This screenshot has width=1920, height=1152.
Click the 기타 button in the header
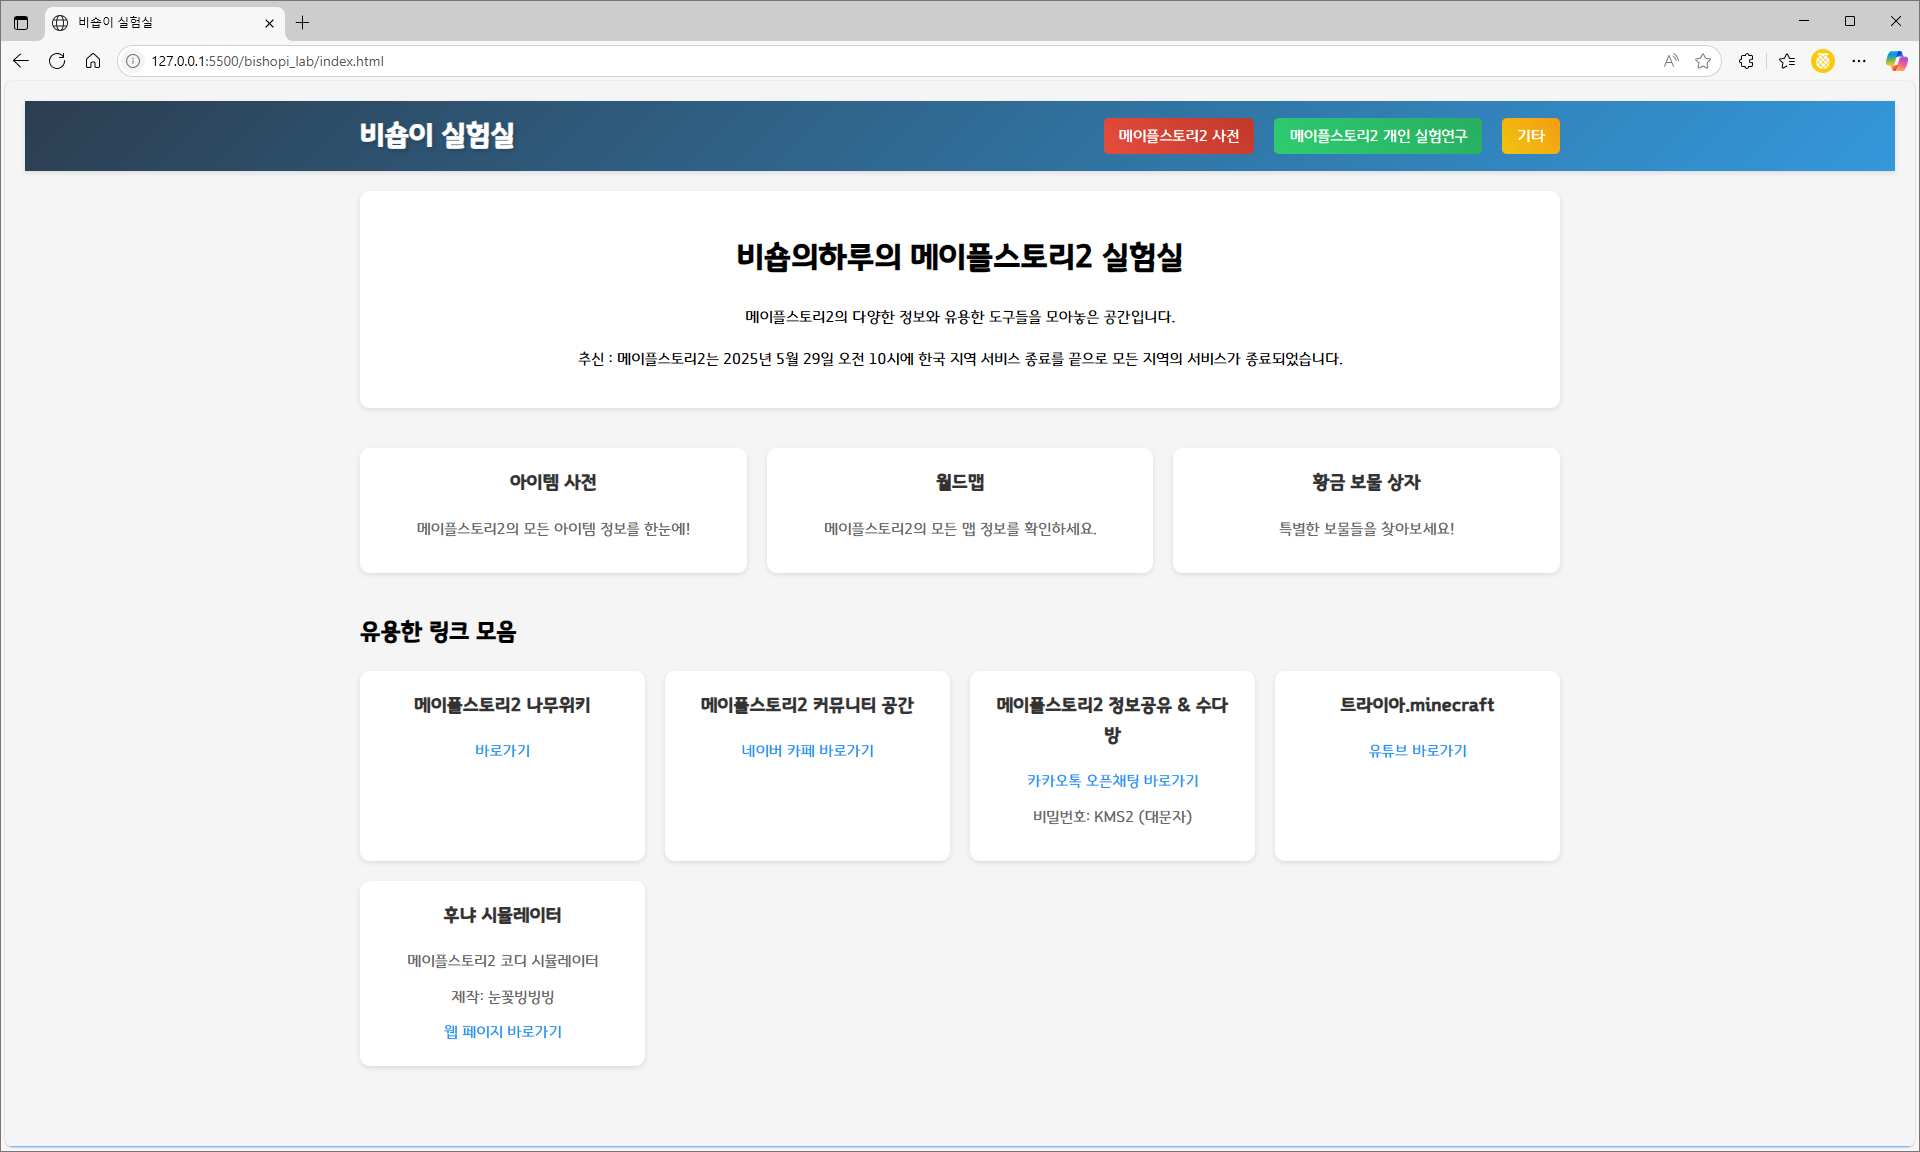point(1530,136)
